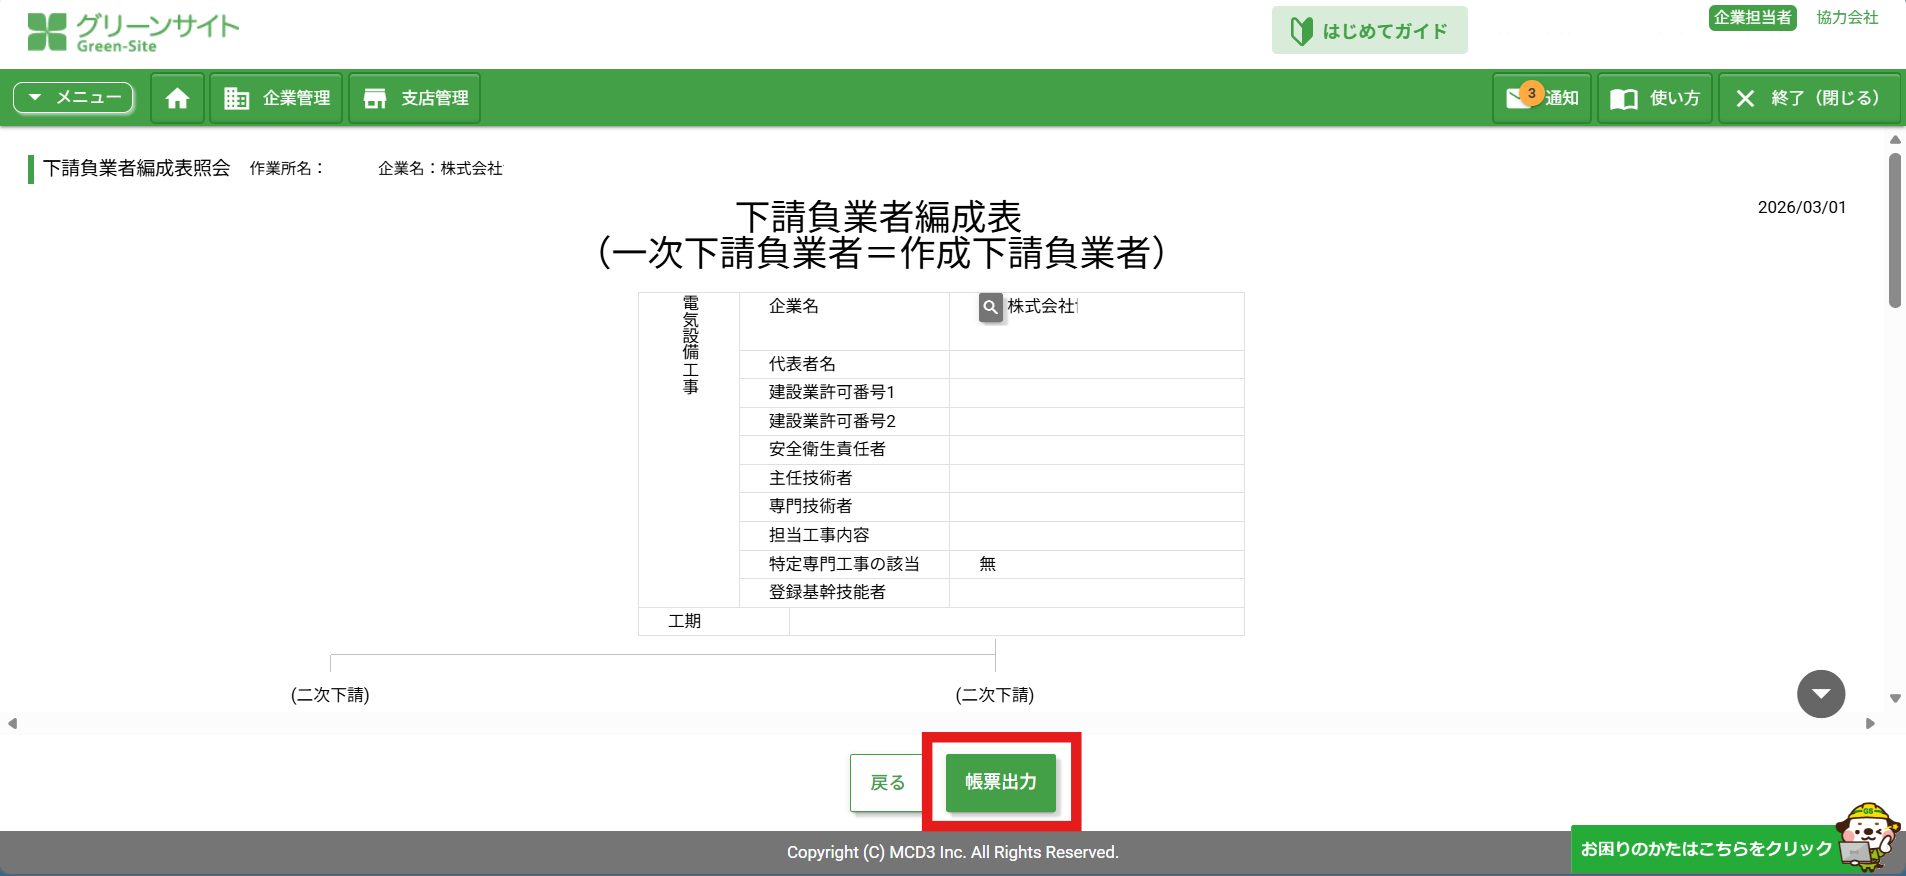Click the home icon button
Screen dimensions: 1906x876
click(177, 98)
